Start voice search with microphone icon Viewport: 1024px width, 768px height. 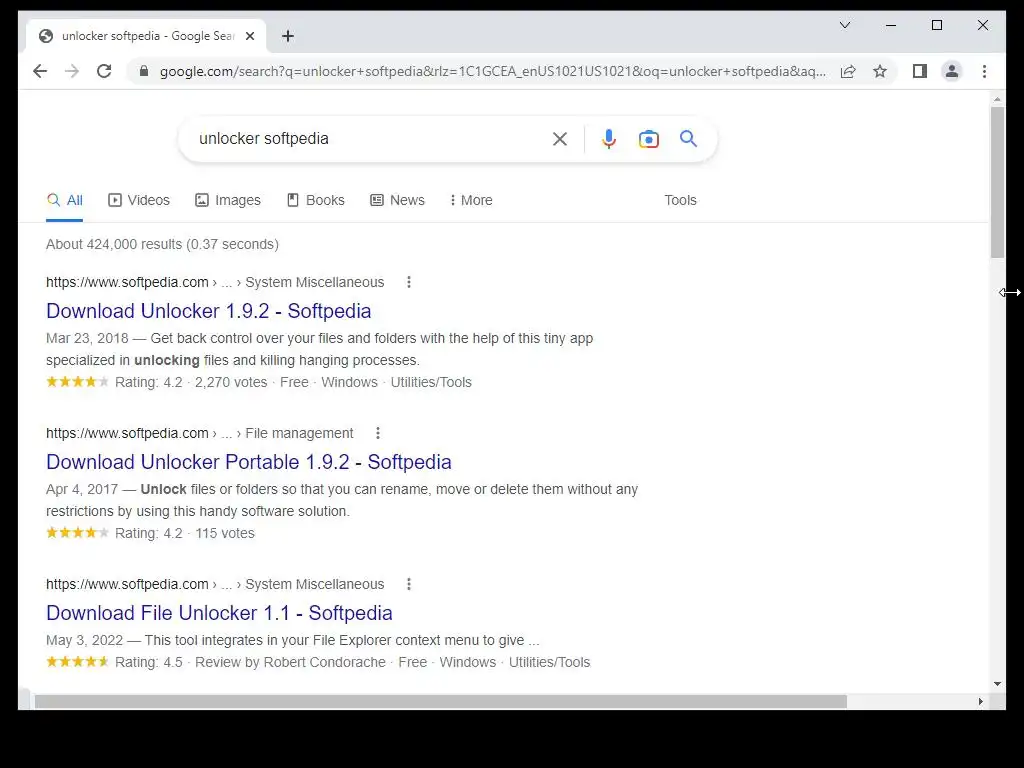point(609,138)
